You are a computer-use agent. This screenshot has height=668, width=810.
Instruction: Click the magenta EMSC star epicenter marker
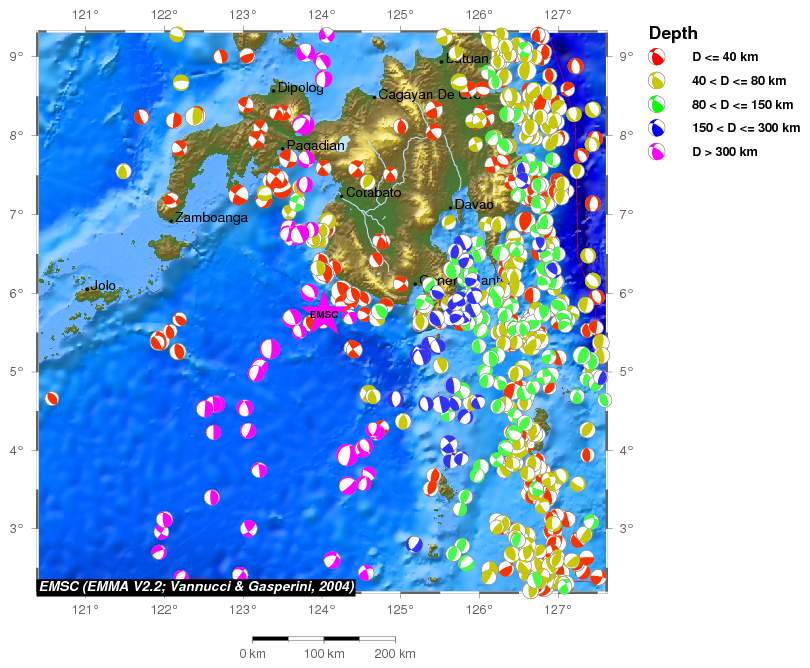coord(324,313)
